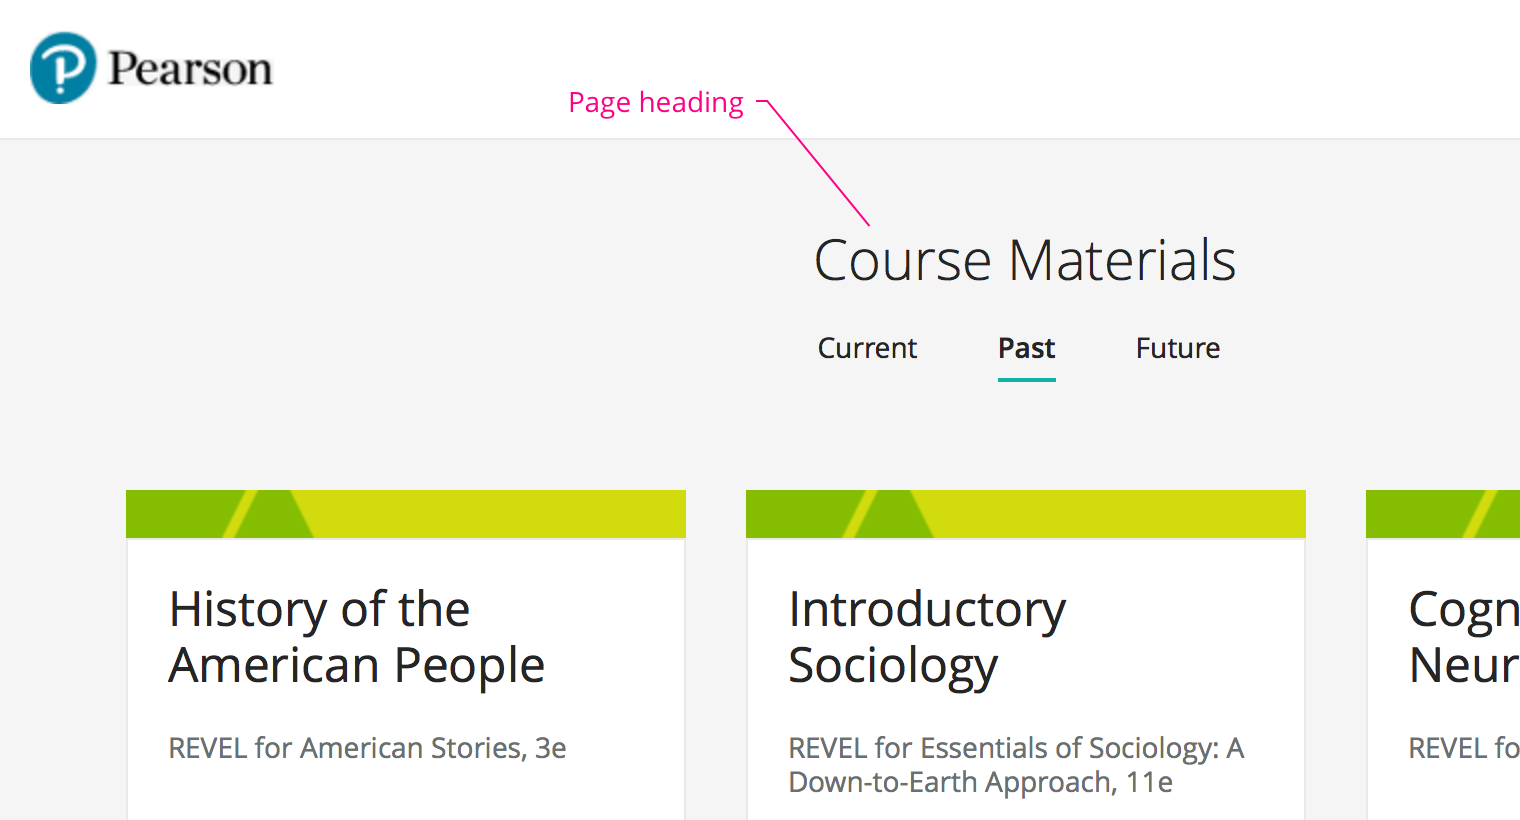
Task: Click the Course Materials page heading
Action: [1025, 261]
